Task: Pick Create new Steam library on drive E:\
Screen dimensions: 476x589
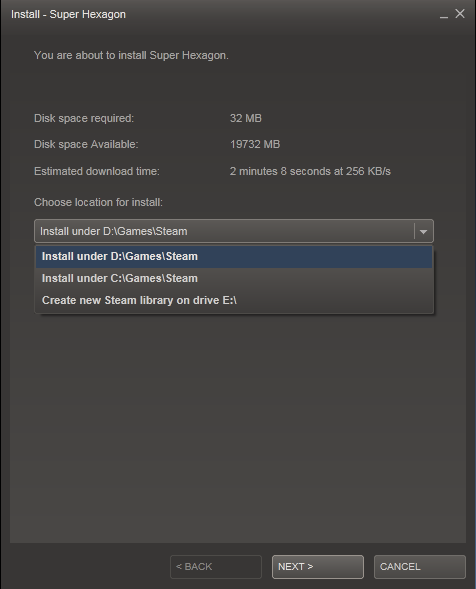Action: [x=234, y=300]
